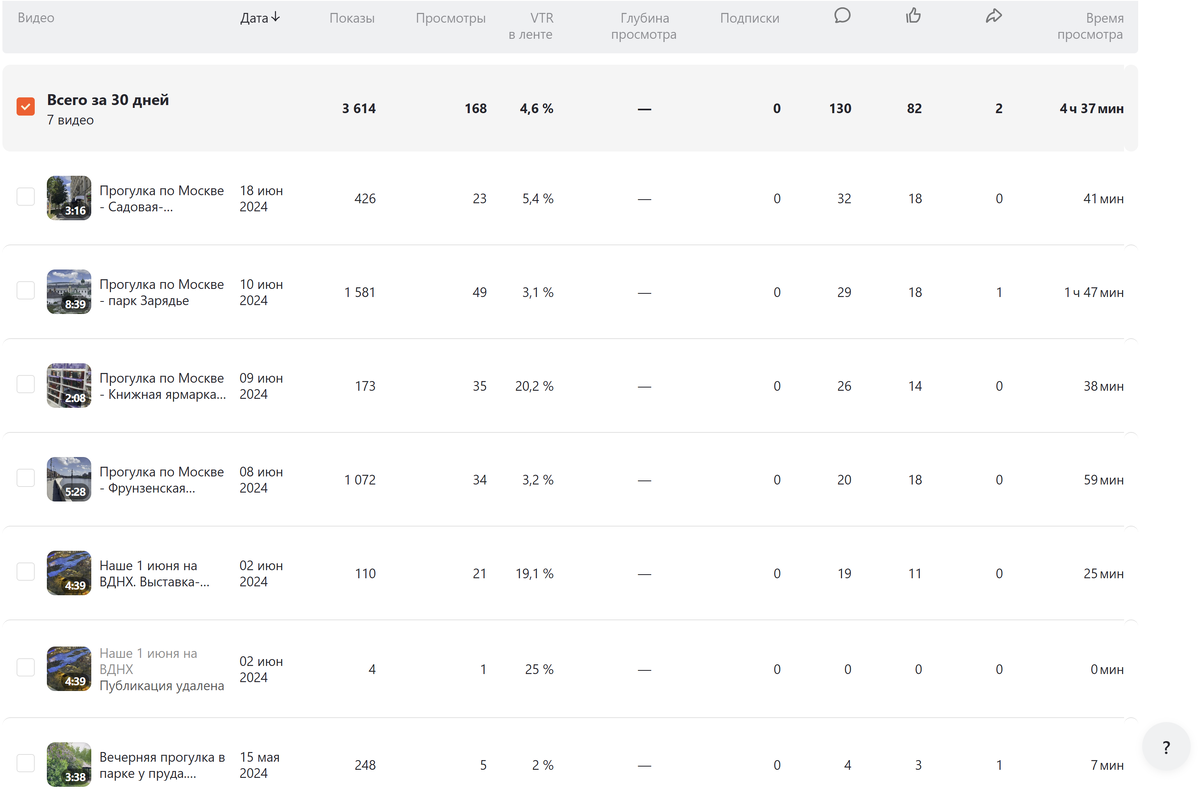Click the shares arrow column header
Screen dimensions: 1200x790
point(993,16)
